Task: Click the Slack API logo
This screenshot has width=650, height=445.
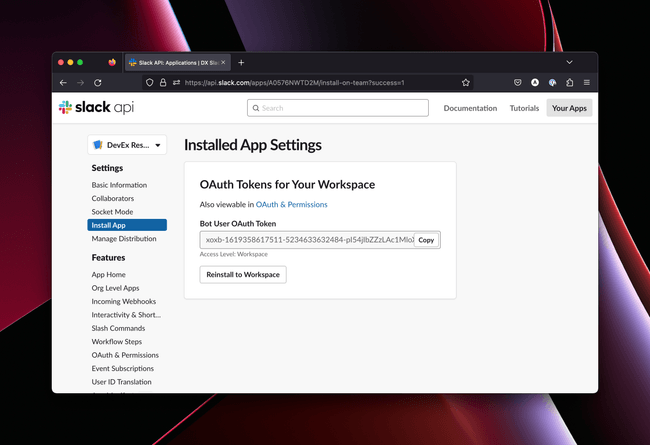Action: coord(96,107)
